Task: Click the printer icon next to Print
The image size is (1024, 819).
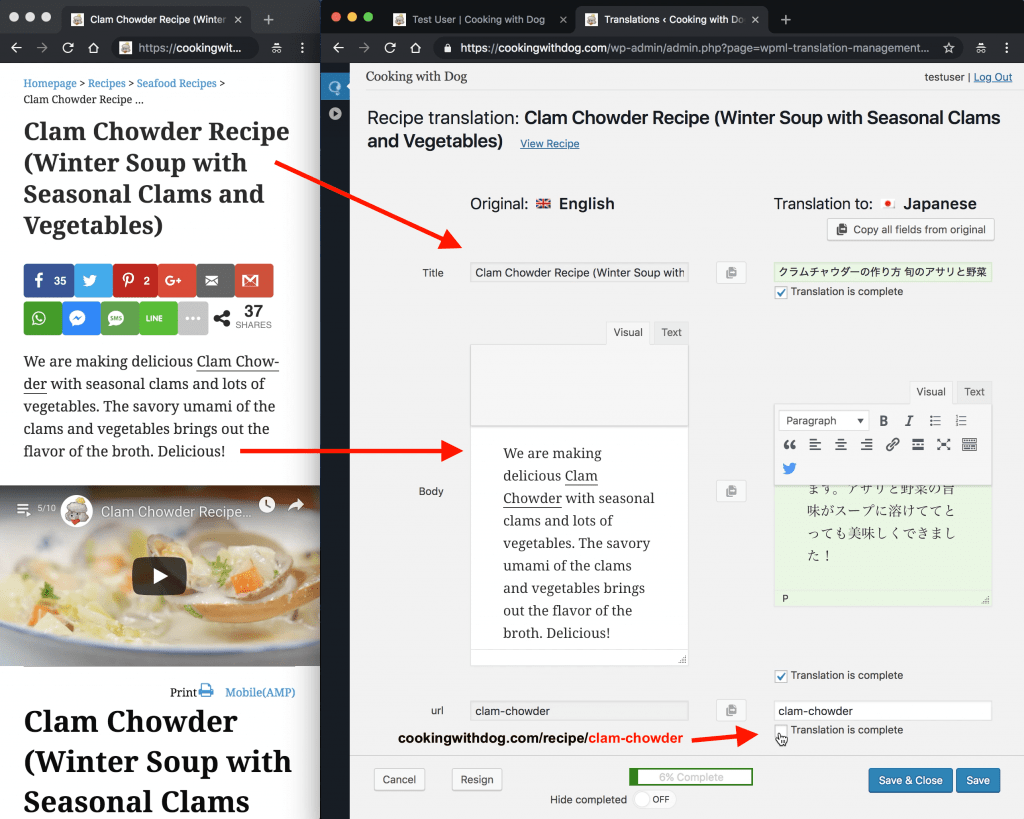Action: (x=206, y=690)
